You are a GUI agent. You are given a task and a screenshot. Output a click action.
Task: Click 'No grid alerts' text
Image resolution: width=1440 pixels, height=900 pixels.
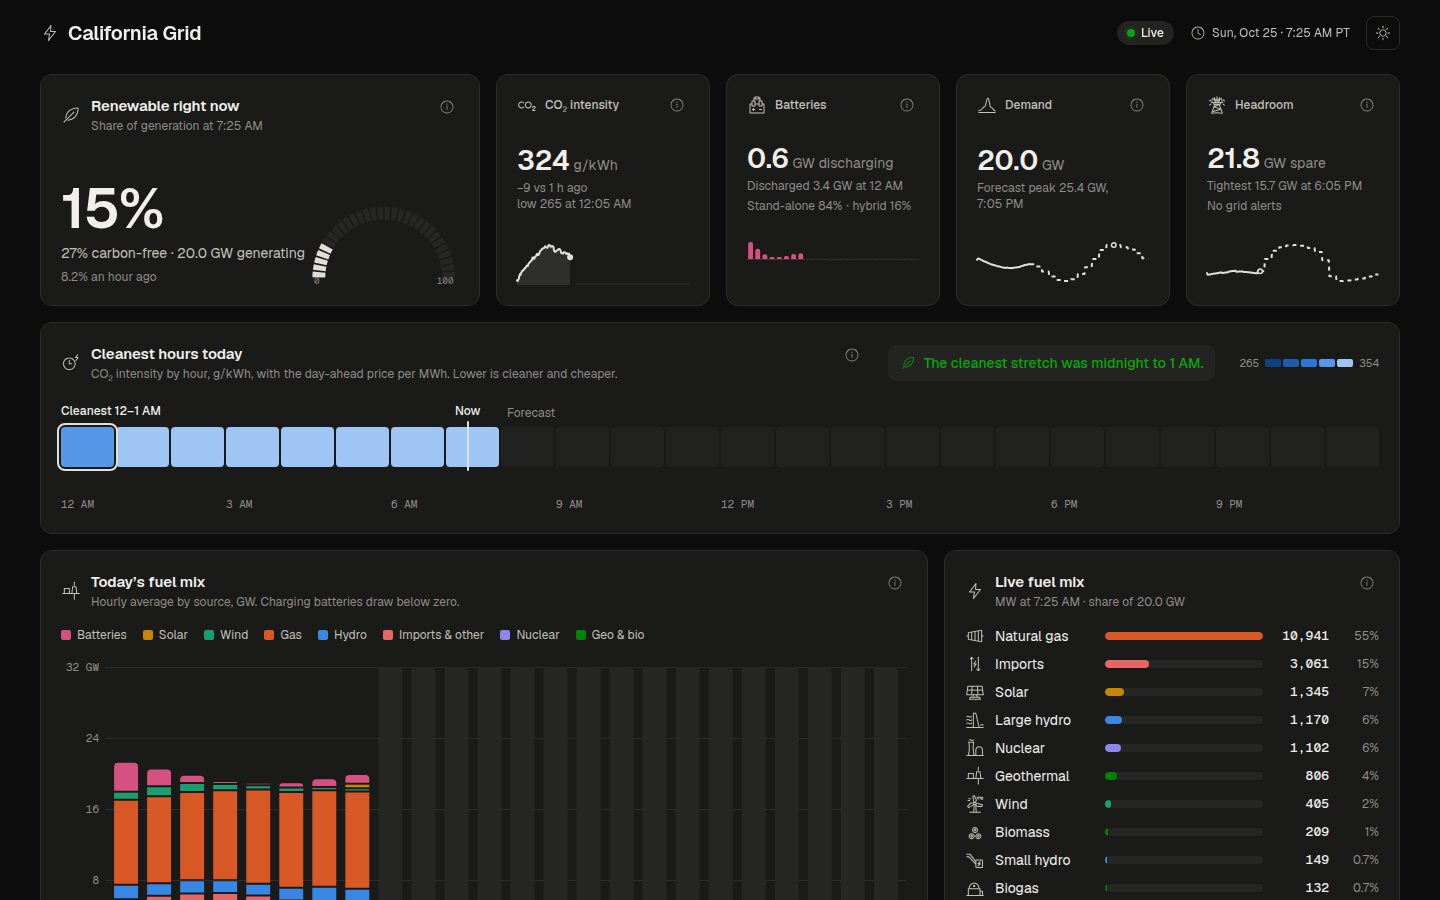tap(1244, 206)
